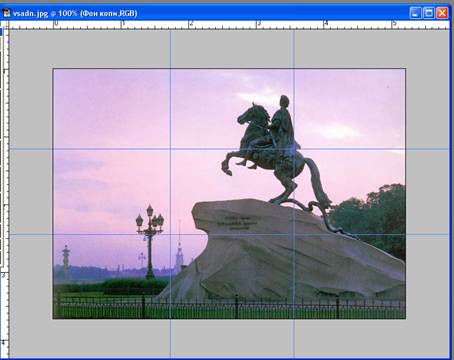454x360 pixels.
Task: Click the vsadn.jpg title bar text
Action: (75, 13)
